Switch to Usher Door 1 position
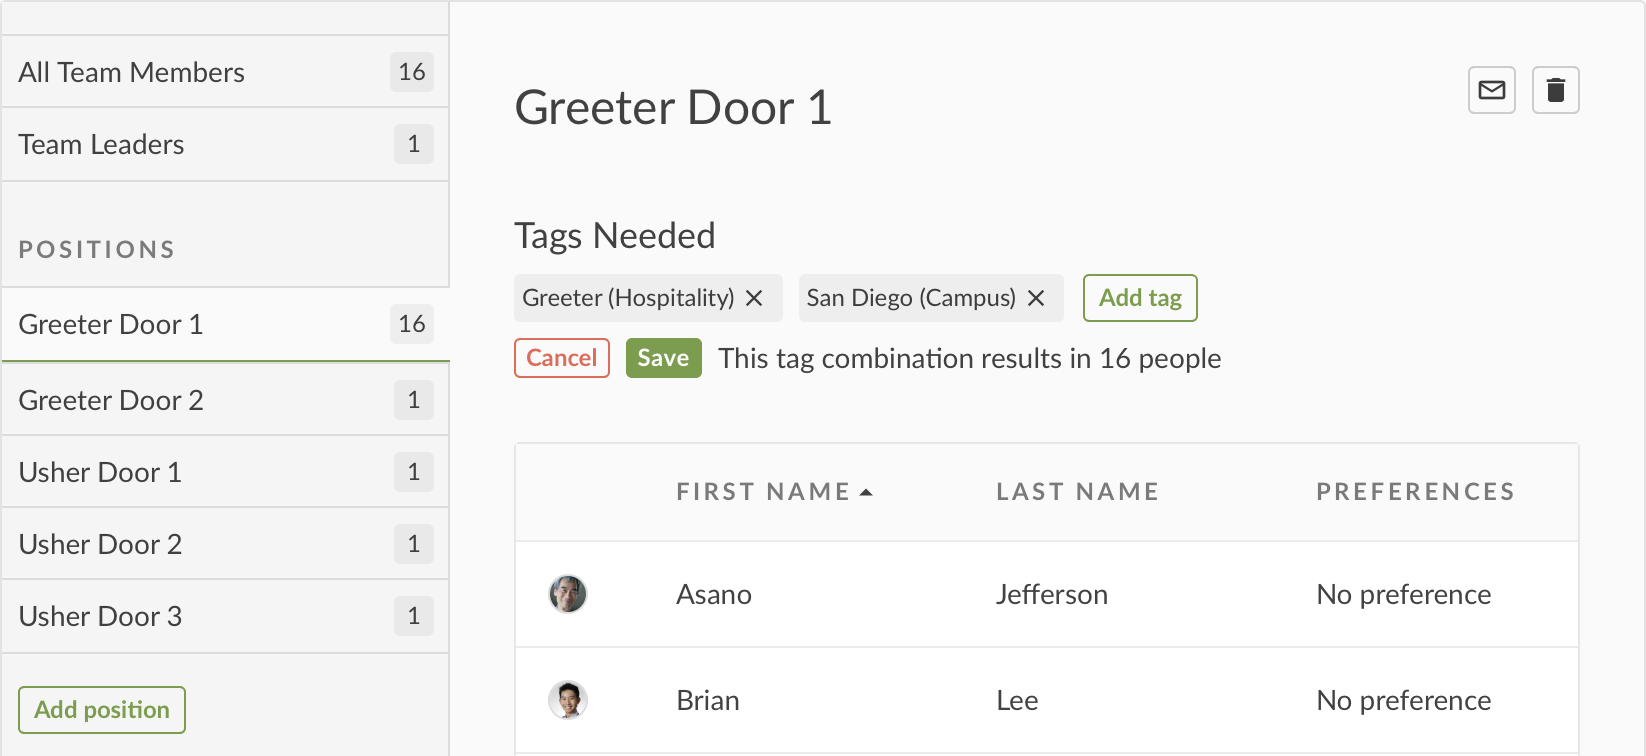 point(225,472)
